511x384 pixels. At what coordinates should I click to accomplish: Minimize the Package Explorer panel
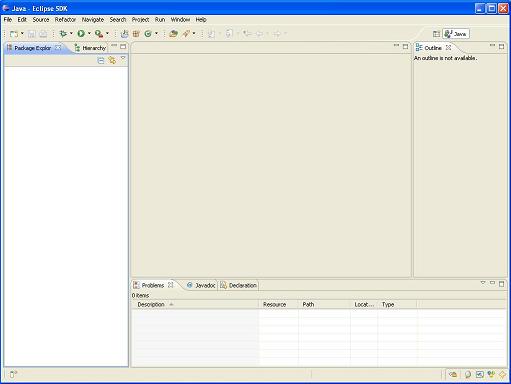pos(114,45)
